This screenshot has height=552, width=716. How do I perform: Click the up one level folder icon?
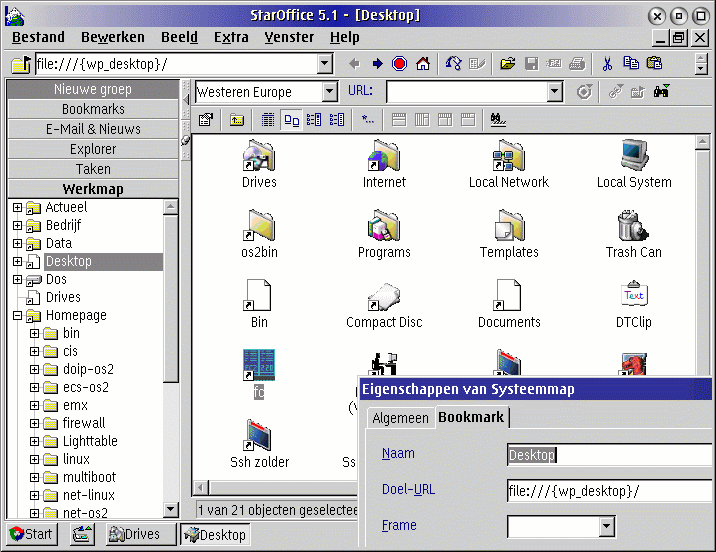[237, 120]
